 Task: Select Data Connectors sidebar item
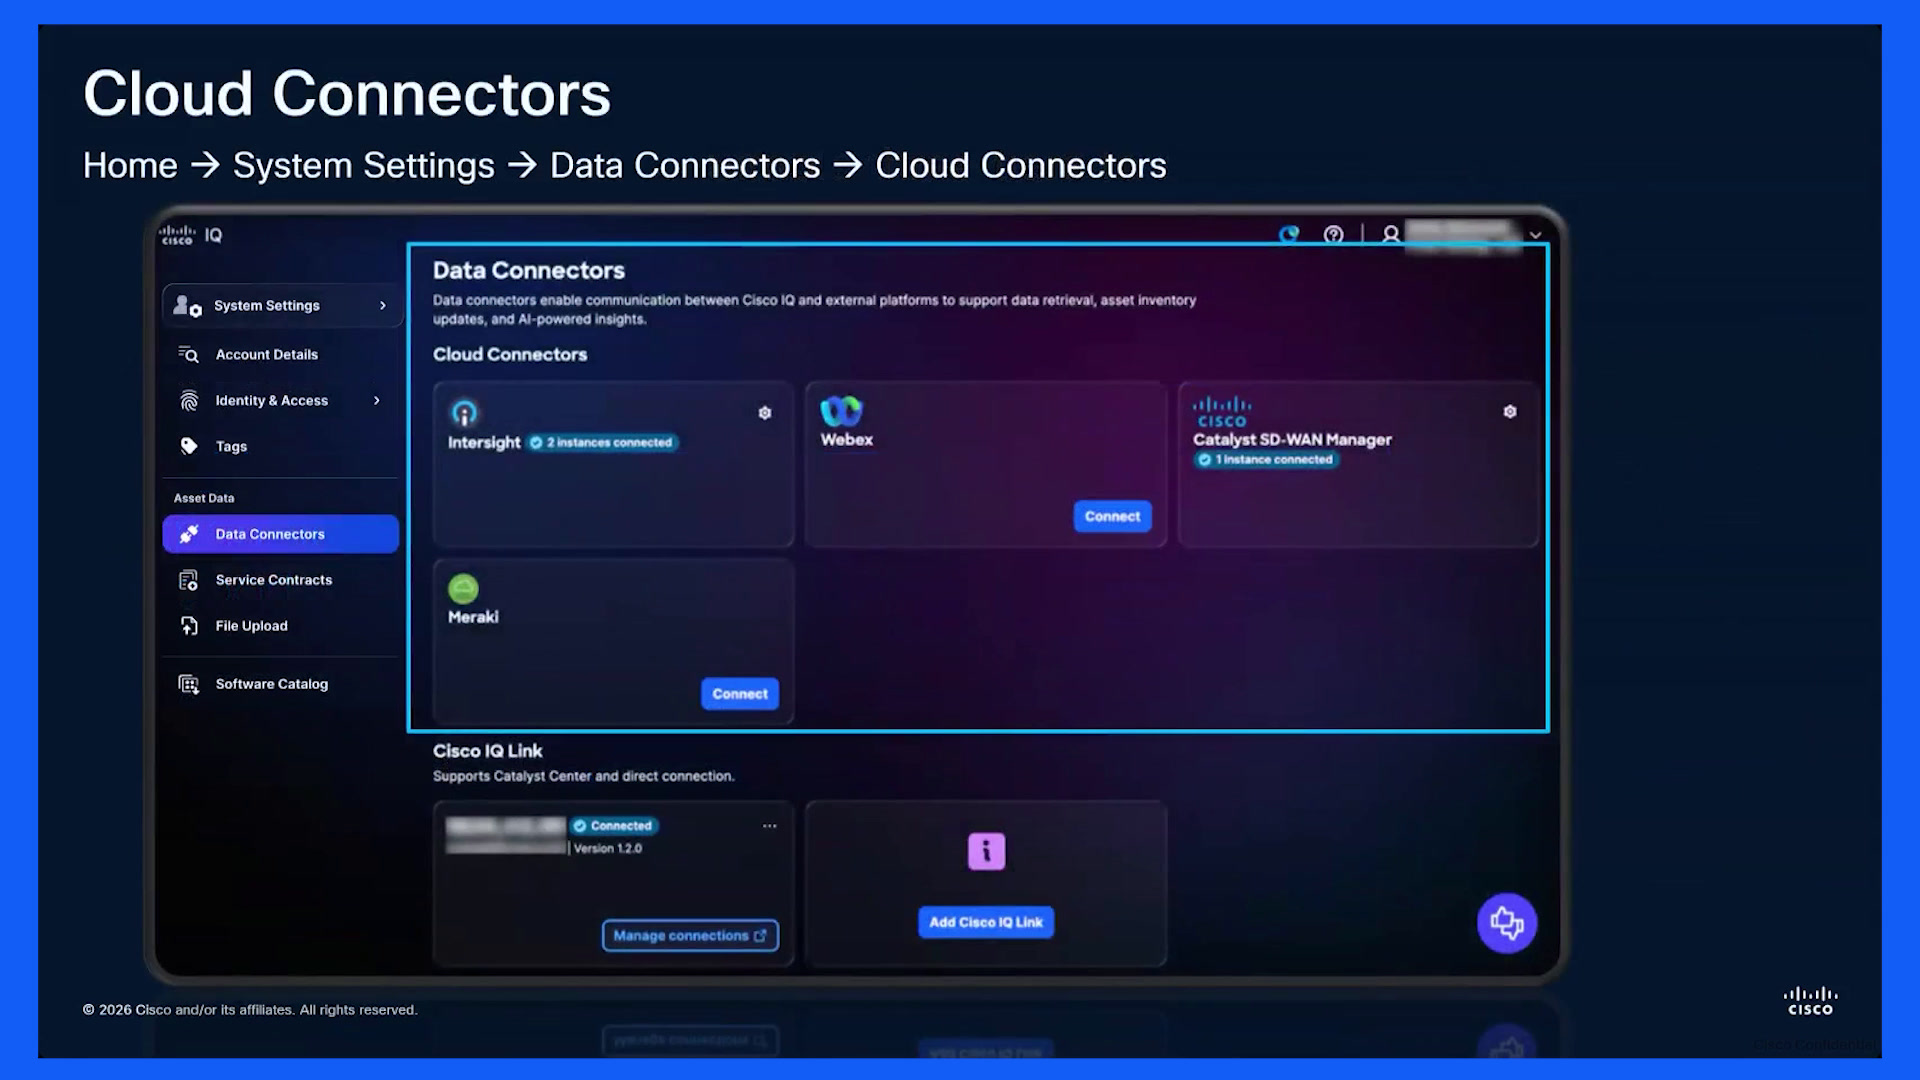pyautogui.click(x=281, y=534)
